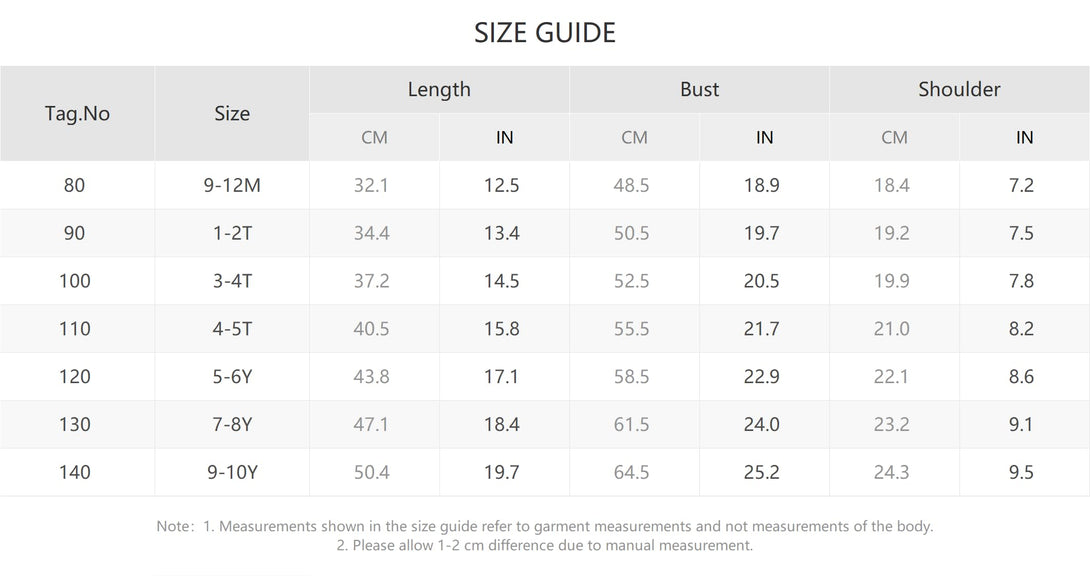Select the 9-10Y size cell

(x=232, y=472)
